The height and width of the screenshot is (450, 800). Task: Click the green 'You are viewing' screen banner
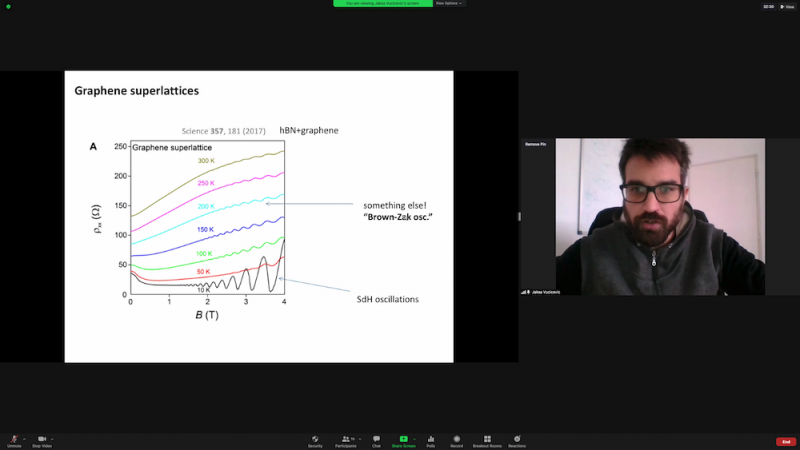click(382, 4)
